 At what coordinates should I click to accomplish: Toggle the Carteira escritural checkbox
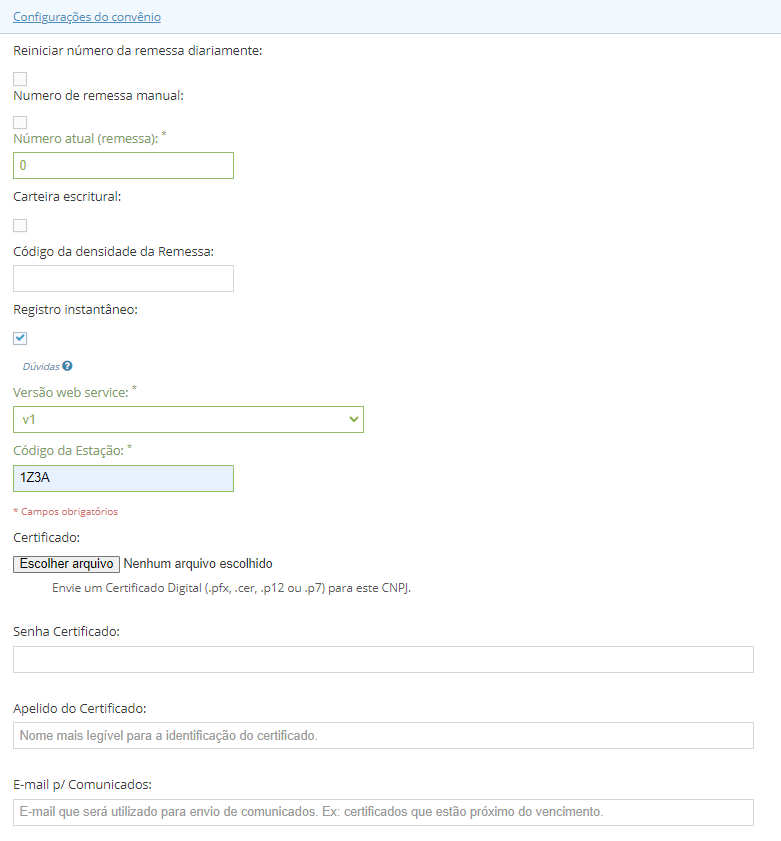coord(20,225)
